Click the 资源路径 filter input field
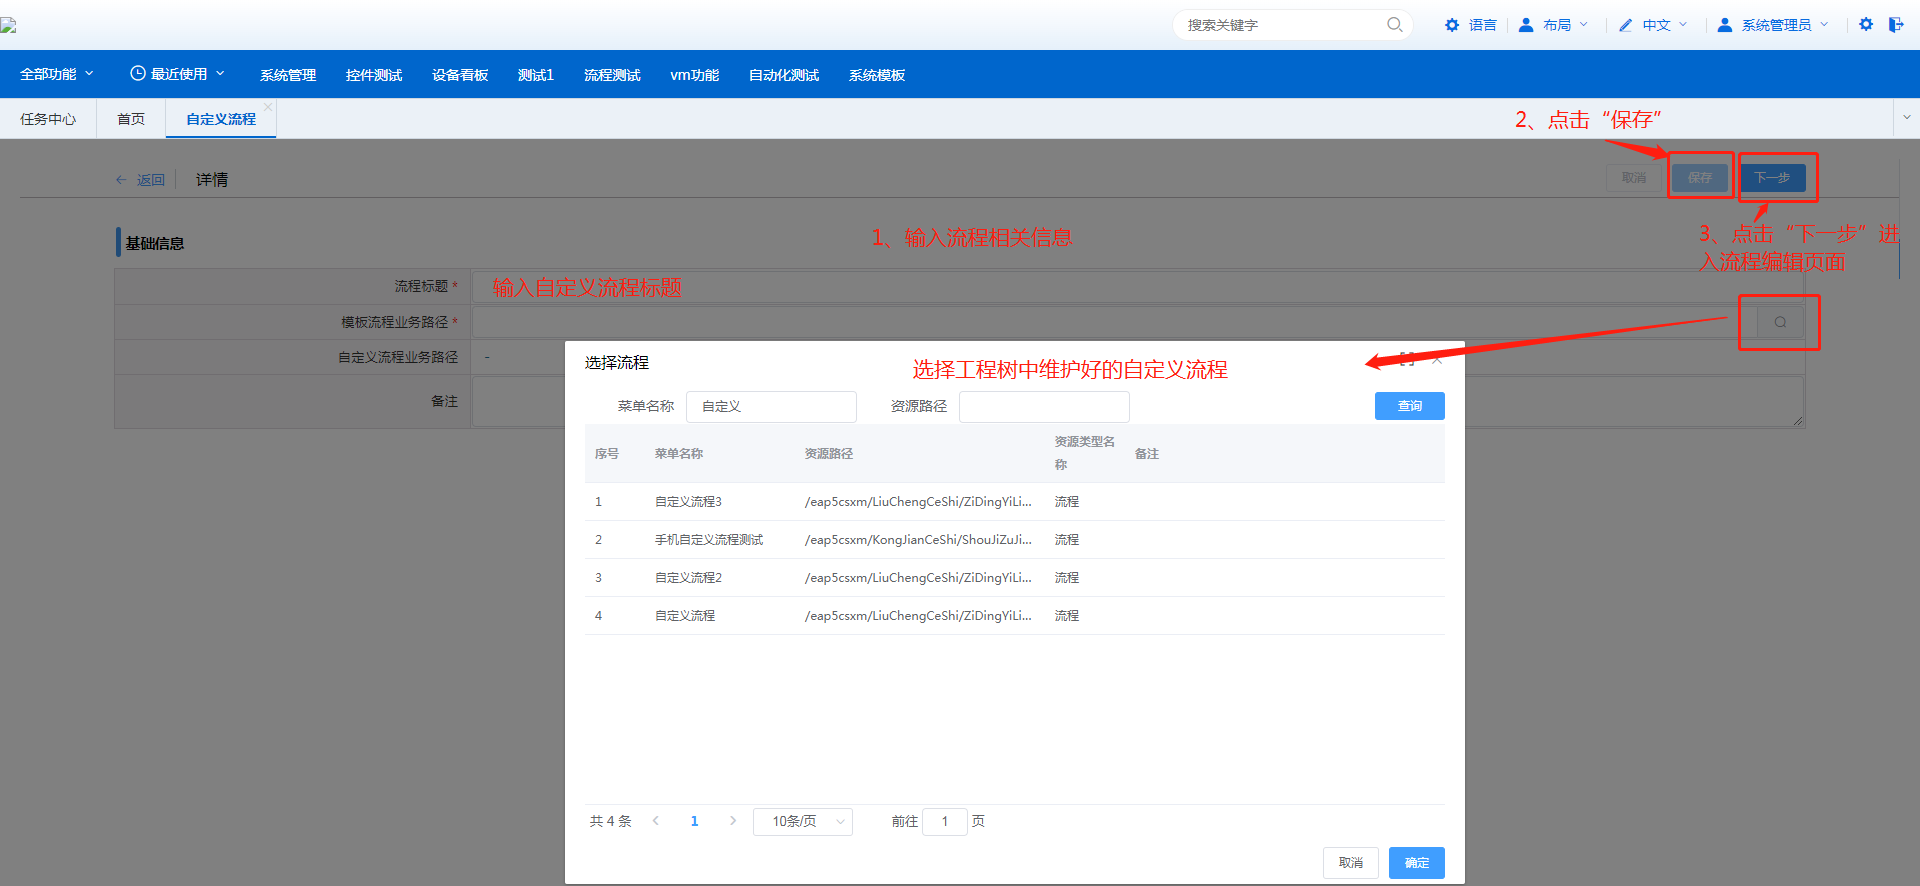 coord(1044,407)
